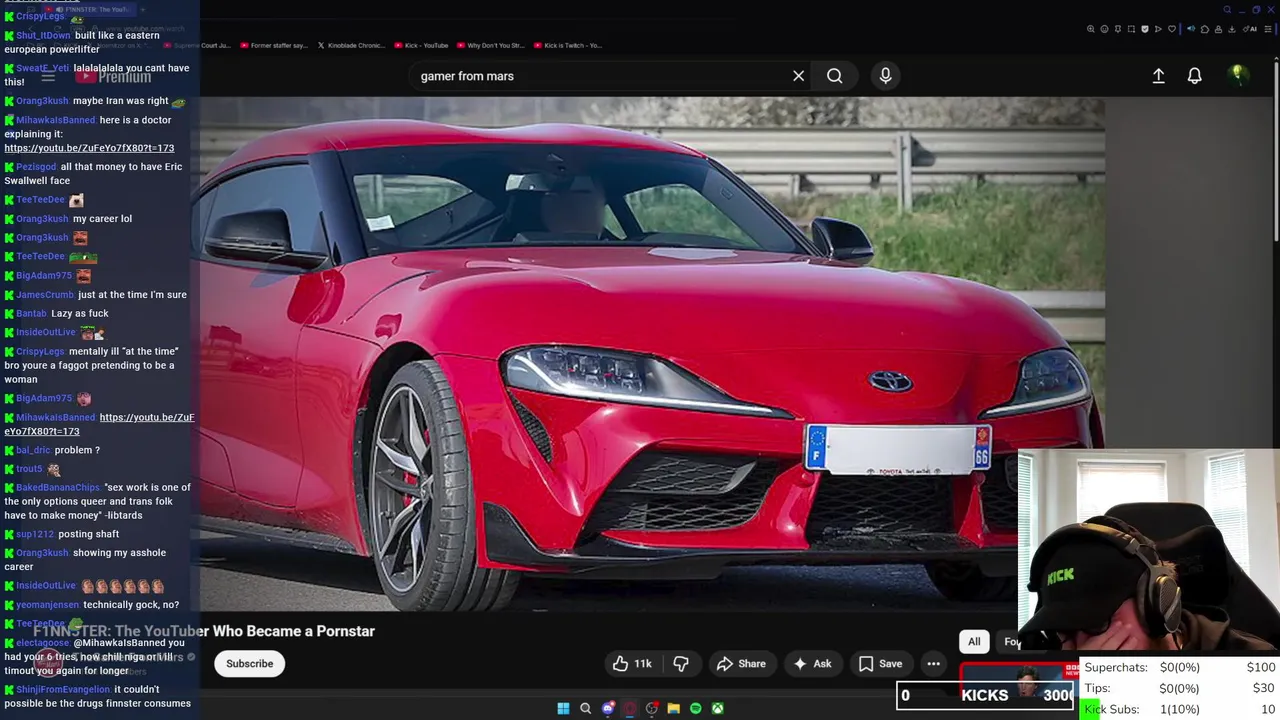Open YouTube notifications bell
Viewport: 1280px width, 720px height.
pos(1194,76)
